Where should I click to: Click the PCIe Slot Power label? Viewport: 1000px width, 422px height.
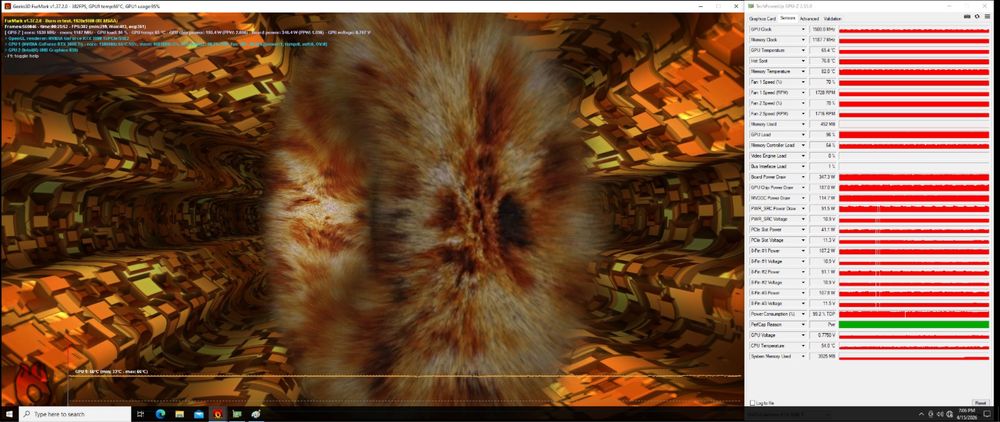tap(766, 229)
